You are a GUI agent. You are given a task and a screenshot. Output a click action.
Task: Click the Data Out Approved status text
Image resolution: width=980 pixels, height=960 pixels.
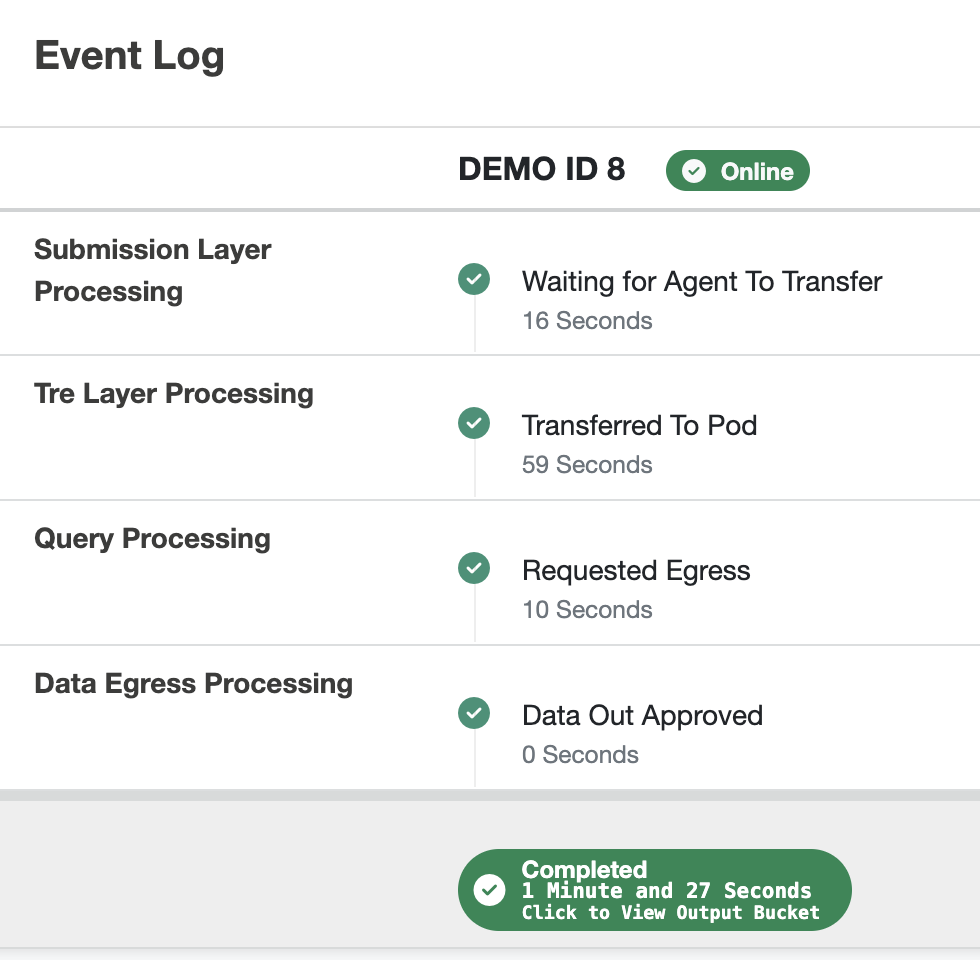tap(642, 716)
